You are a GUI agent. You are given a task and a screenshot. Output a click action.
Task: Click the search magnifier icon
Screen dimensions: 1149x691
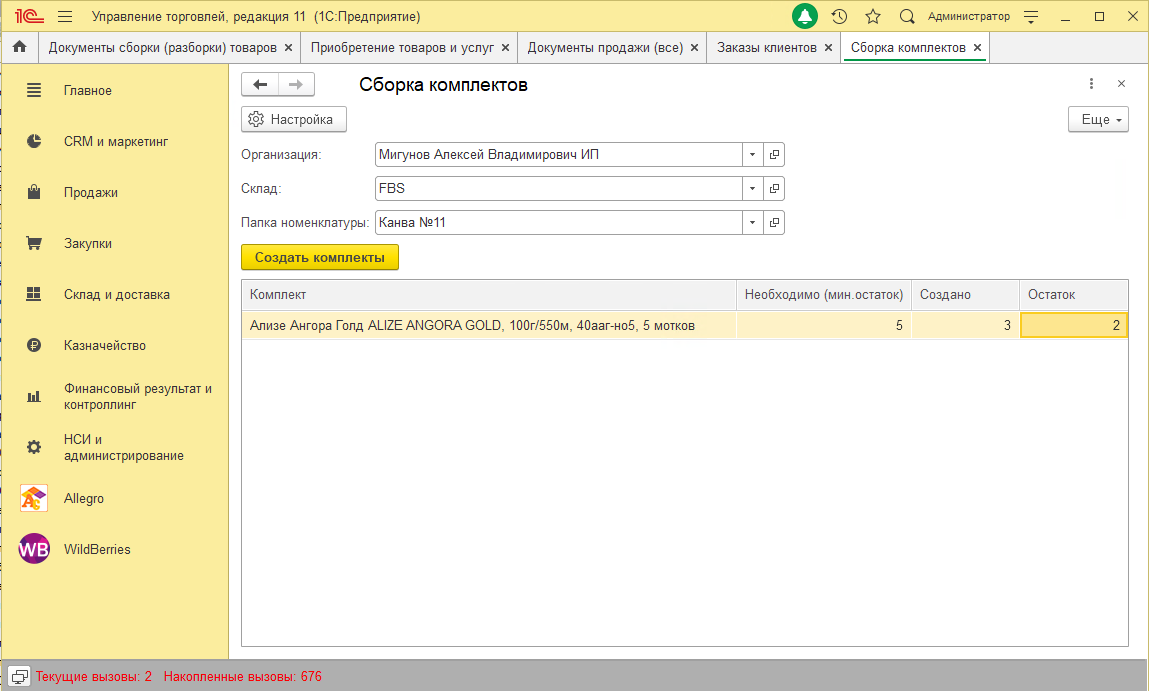907,16
